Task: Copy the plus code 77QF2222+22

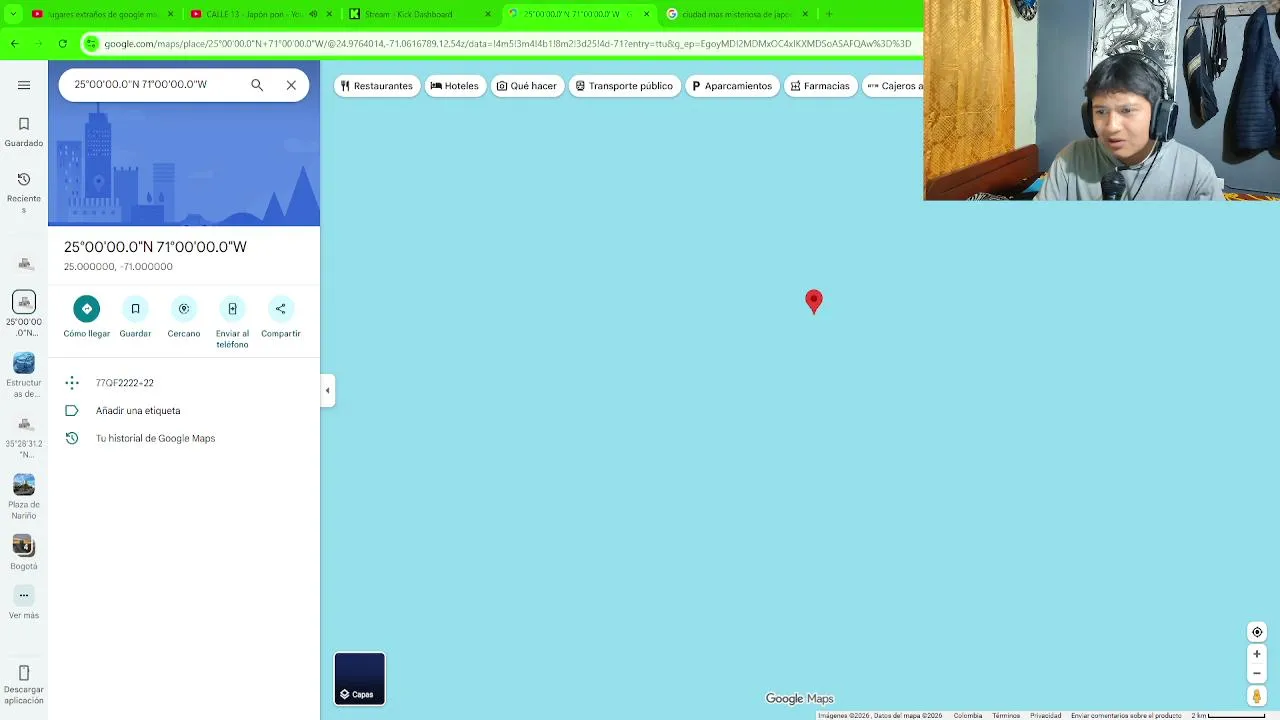Action: point(124,383)
